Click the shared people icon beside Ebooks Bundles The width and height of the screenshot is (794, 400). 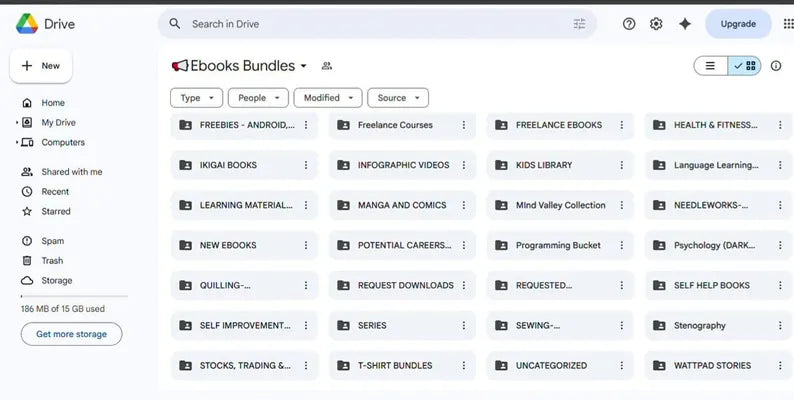pos(327,66)
